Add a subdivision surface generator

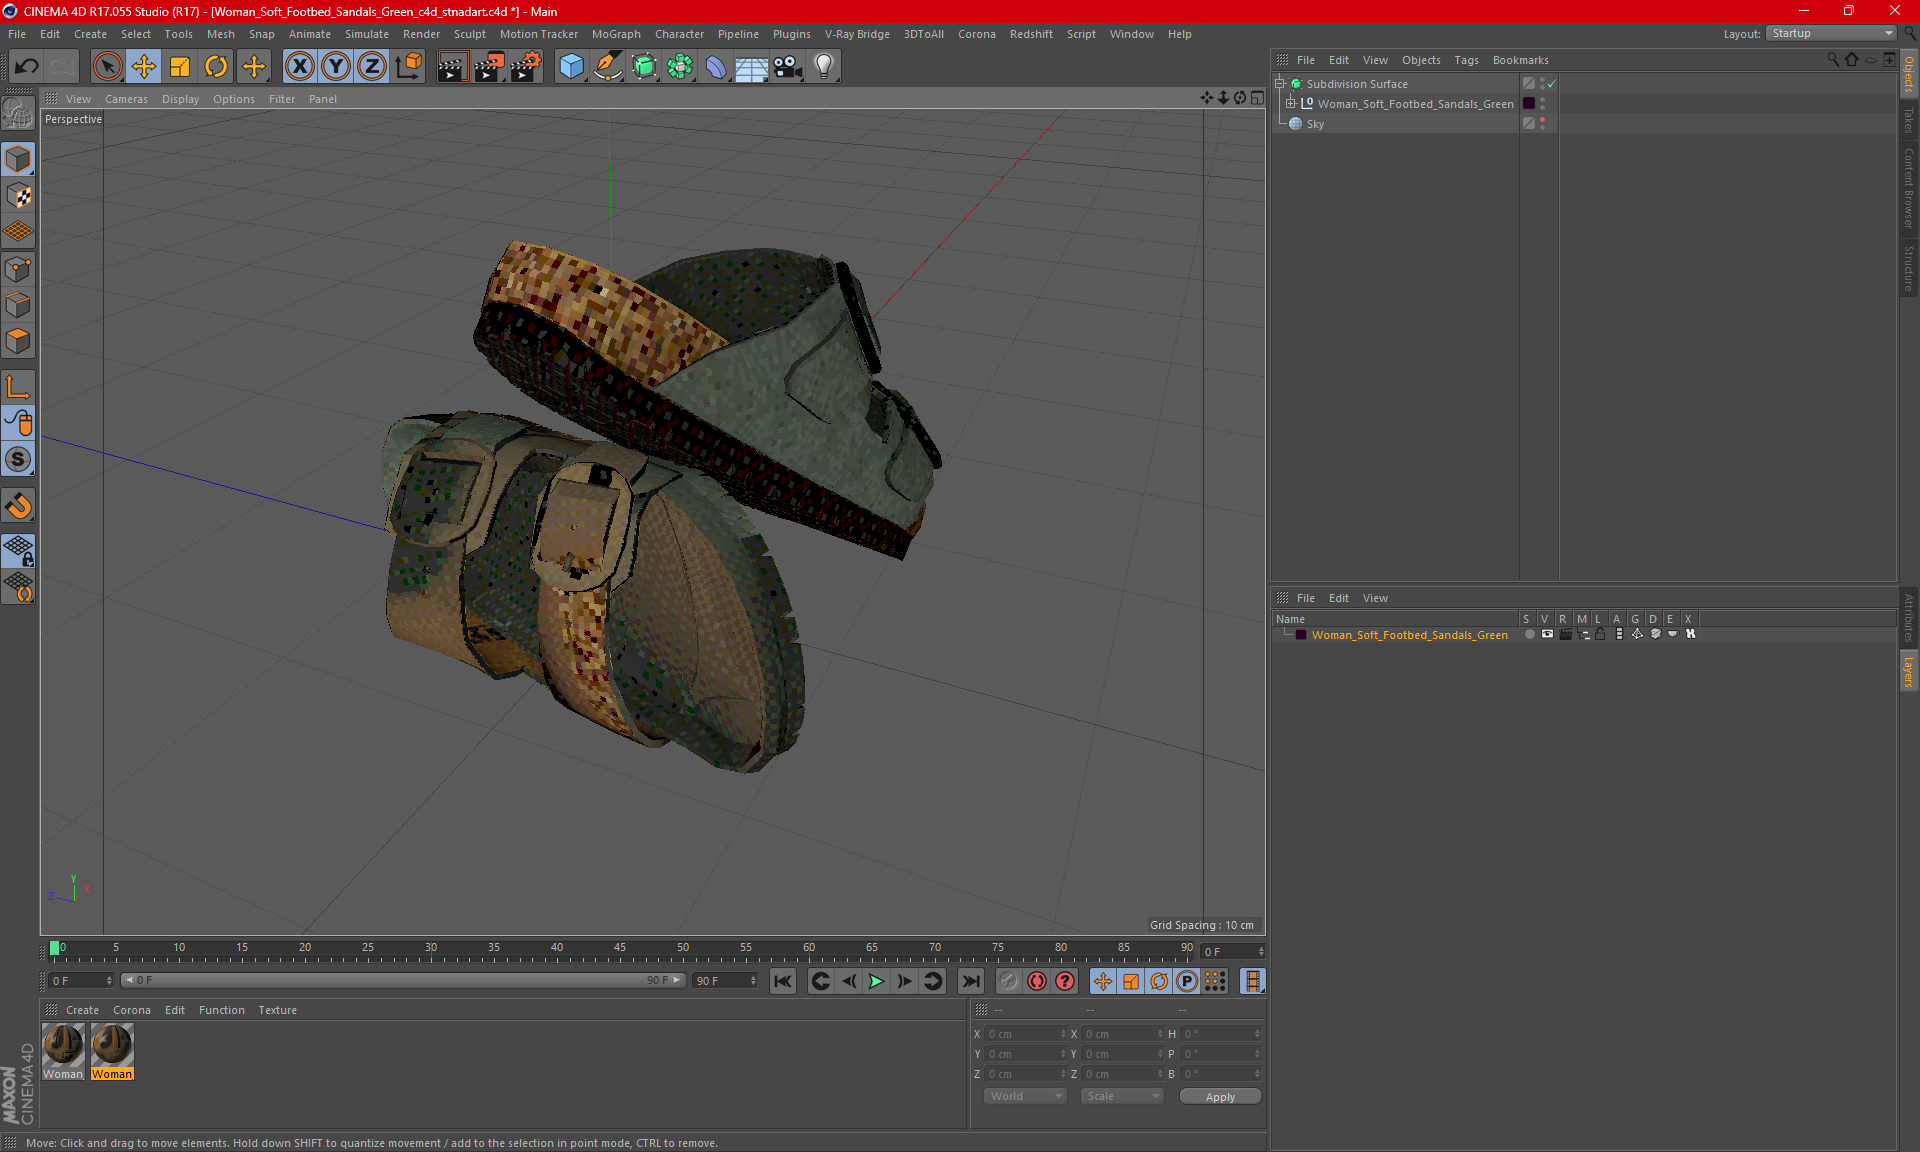(x=644, y=67)
